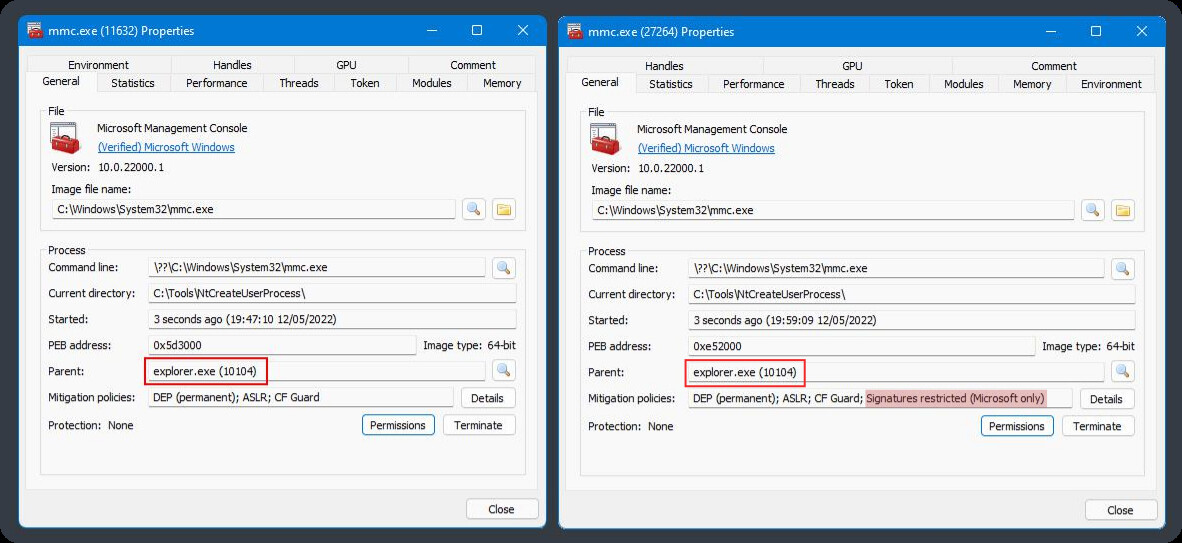
Task: Close the 11632 properties dialog via Close button
Action: tap(501, 509)
